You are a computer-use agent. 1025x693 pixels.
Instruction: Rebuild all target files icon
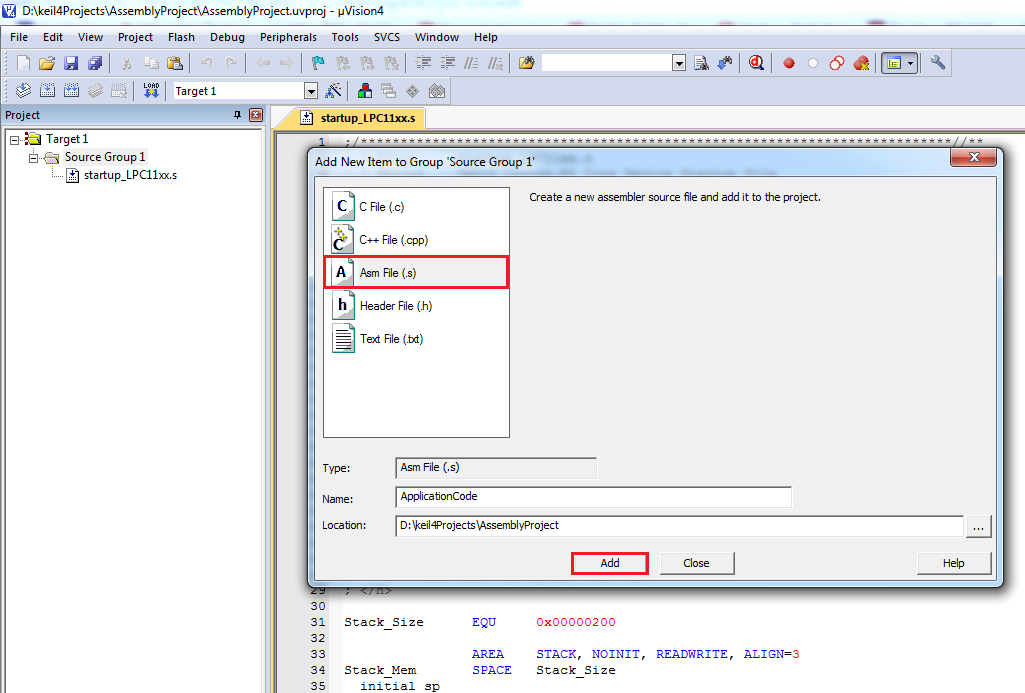click(71, 91)
